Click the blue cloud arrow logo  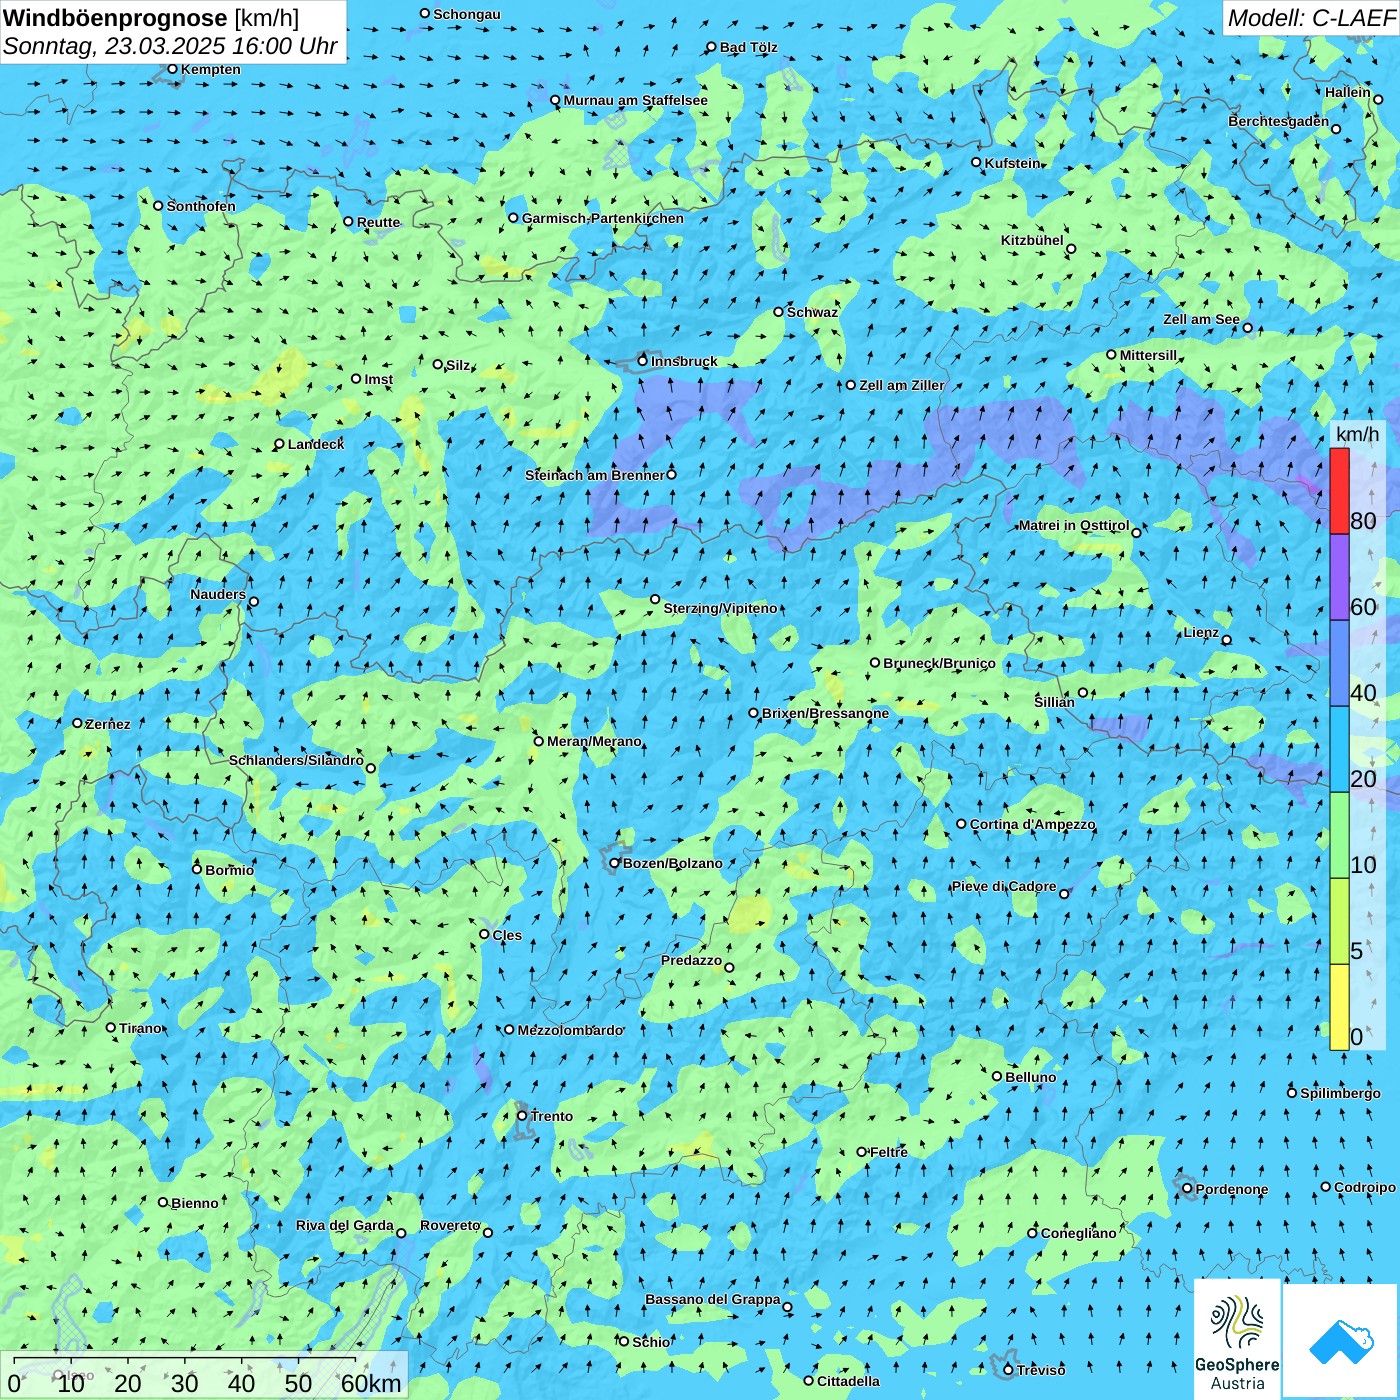pos(1341,1341)
